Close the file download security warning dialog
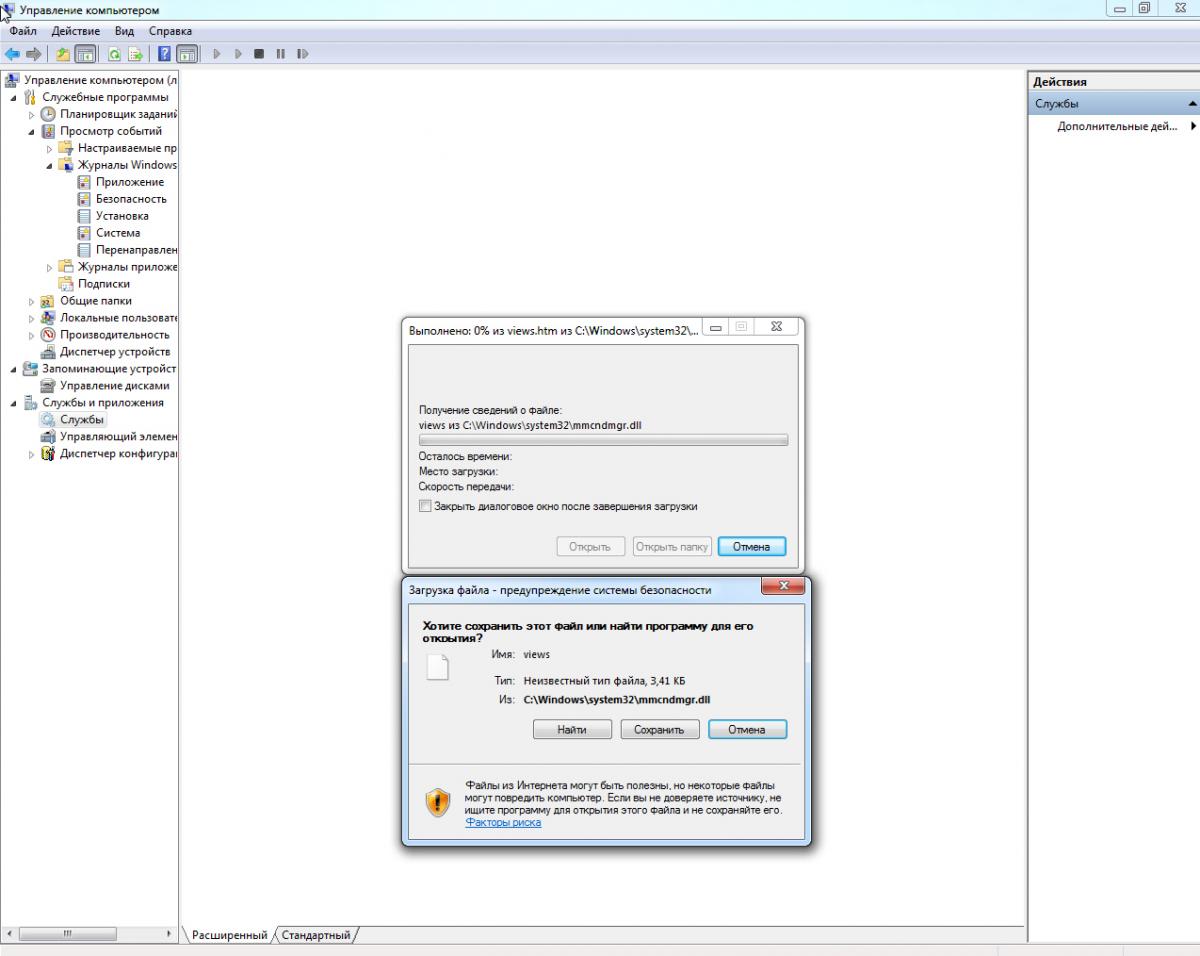The image size is (1200, 956). tap(783, 585)
